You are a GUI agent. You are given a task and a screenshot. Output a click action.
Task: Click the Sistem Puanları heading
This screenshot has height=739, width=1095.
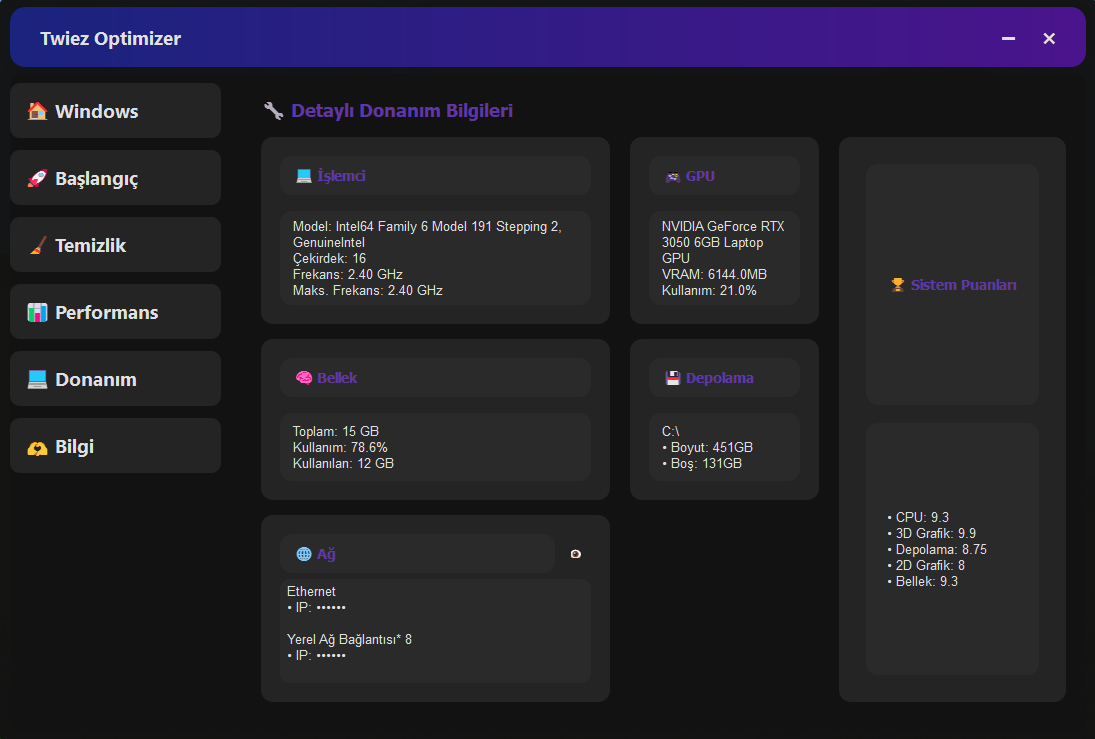pyautogui.click(x=963, y=285)
